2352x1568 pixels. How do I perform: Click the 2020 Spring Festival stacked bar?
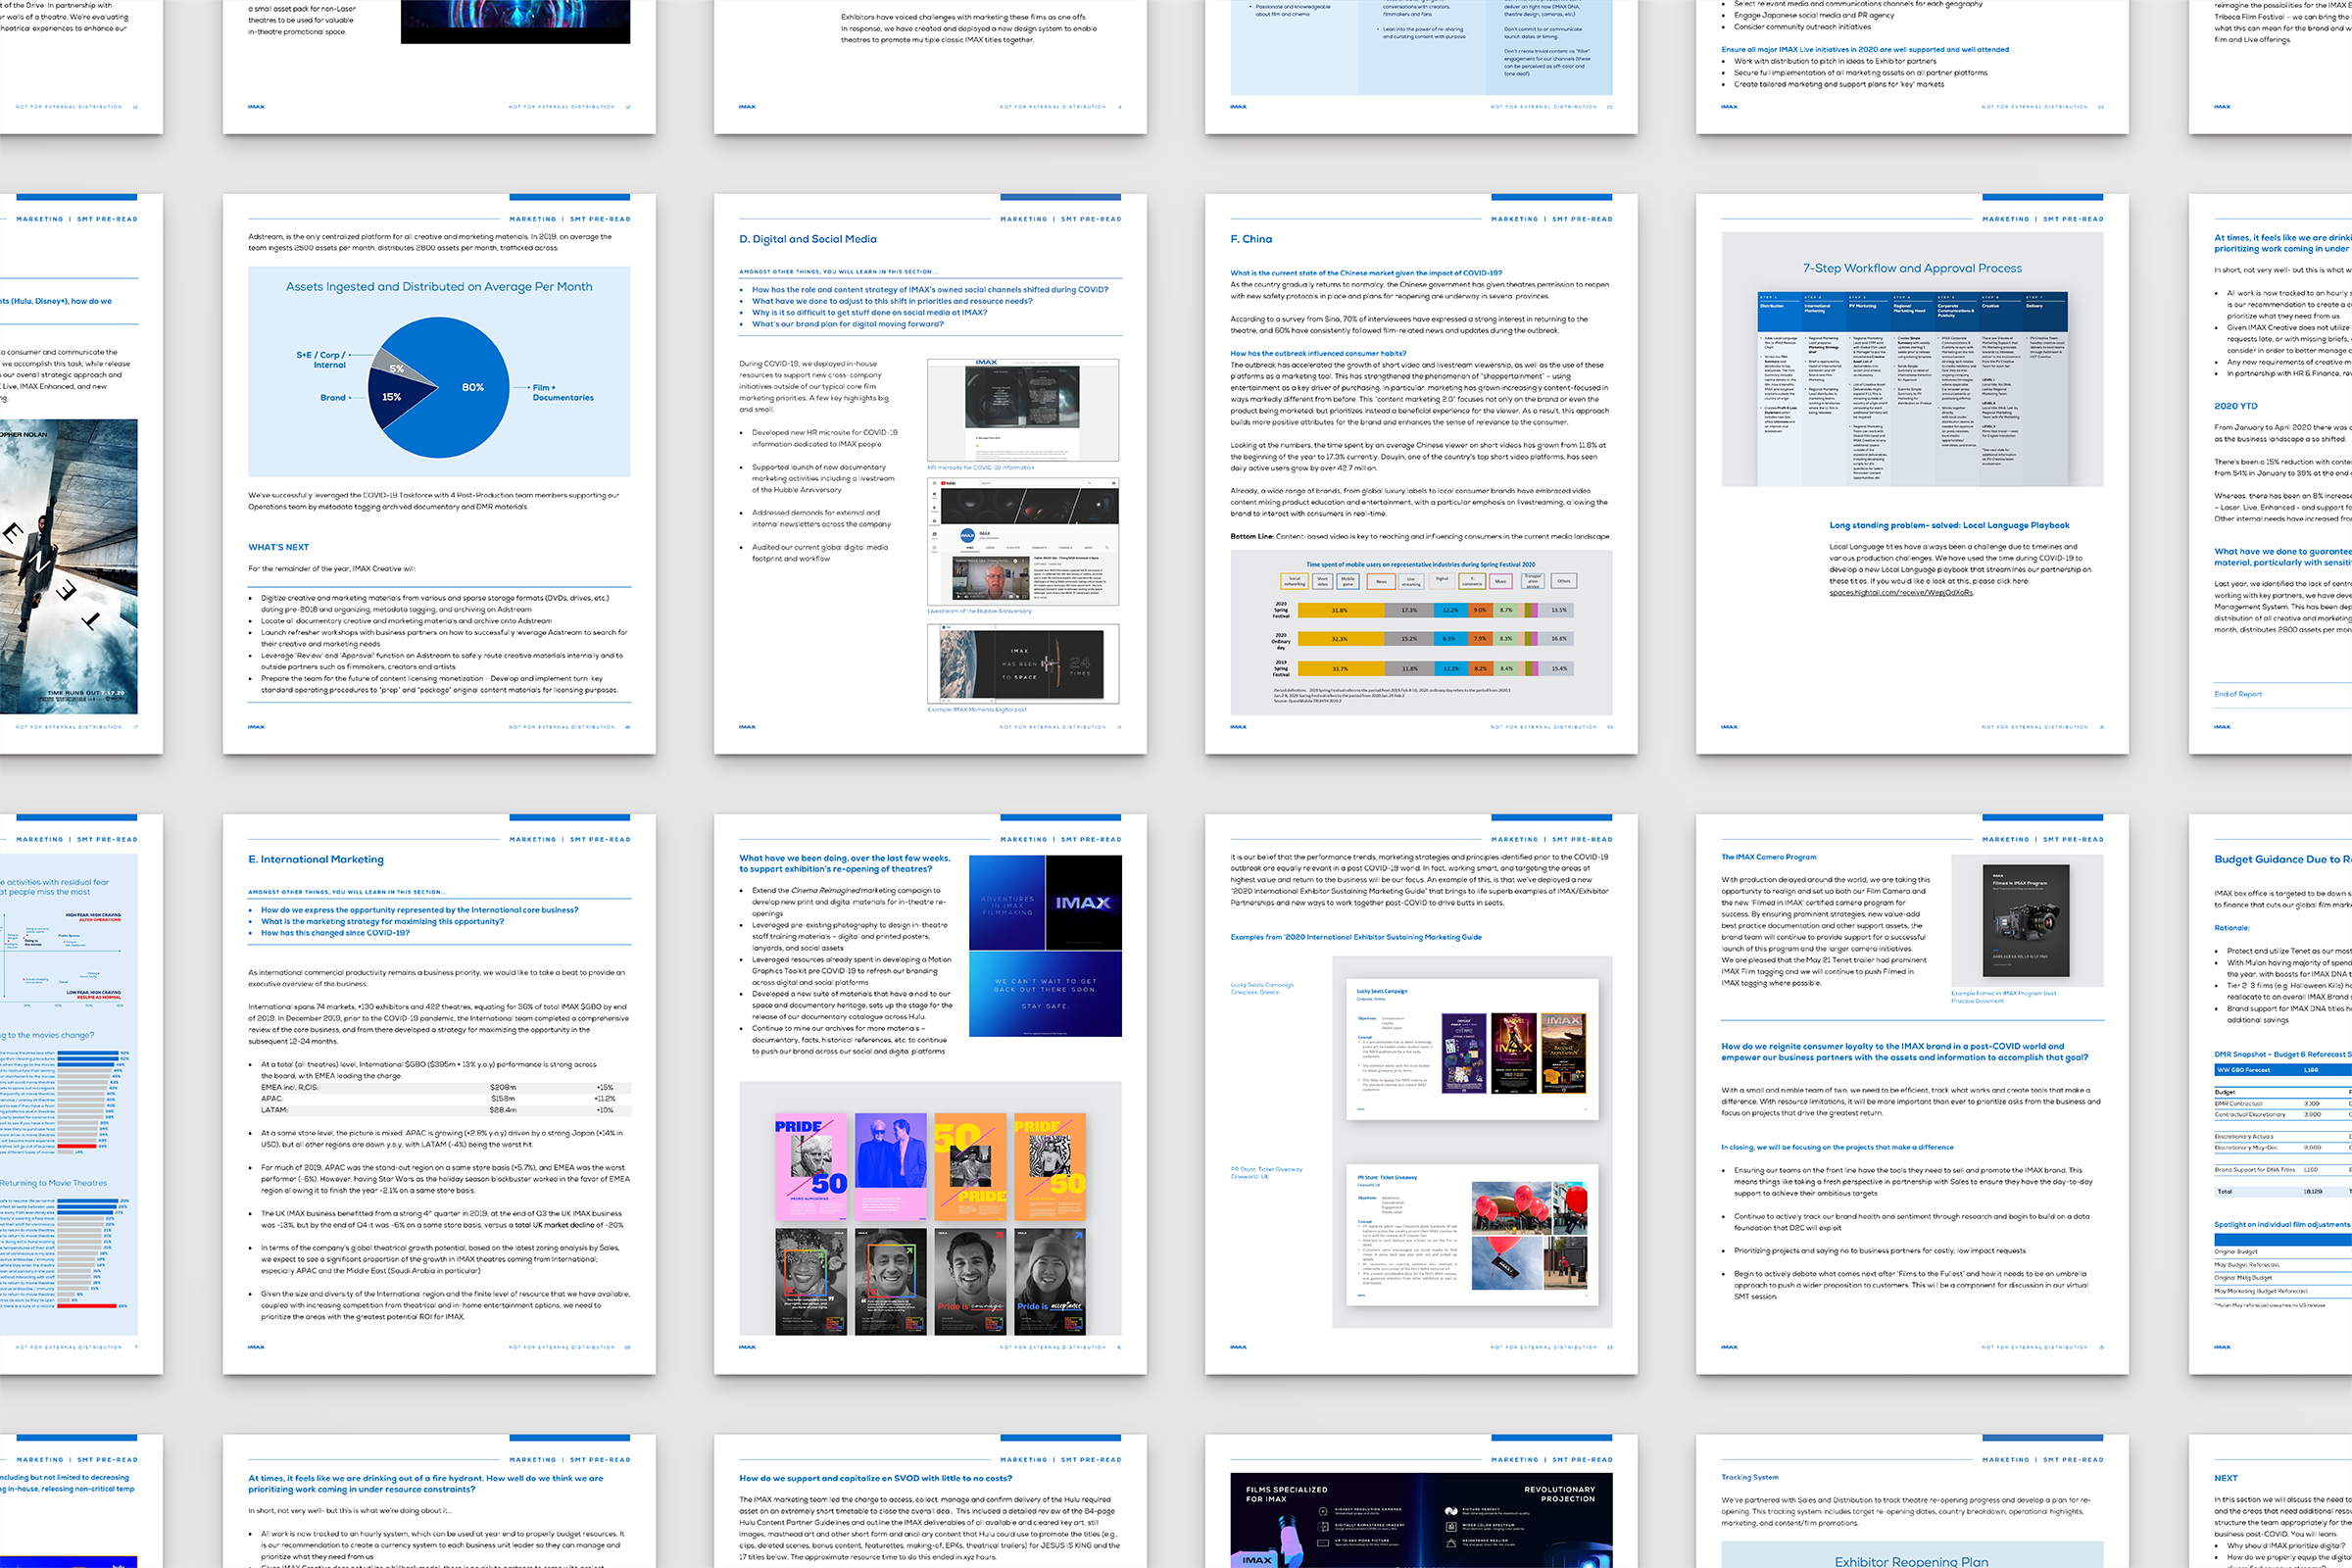point(1434,610)
